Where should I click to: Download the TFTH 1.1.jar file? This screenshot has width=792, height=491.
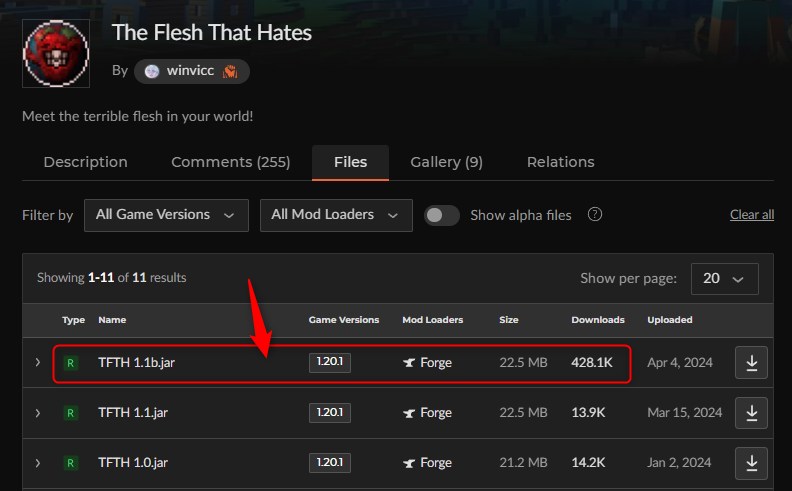tap(751, 413)
